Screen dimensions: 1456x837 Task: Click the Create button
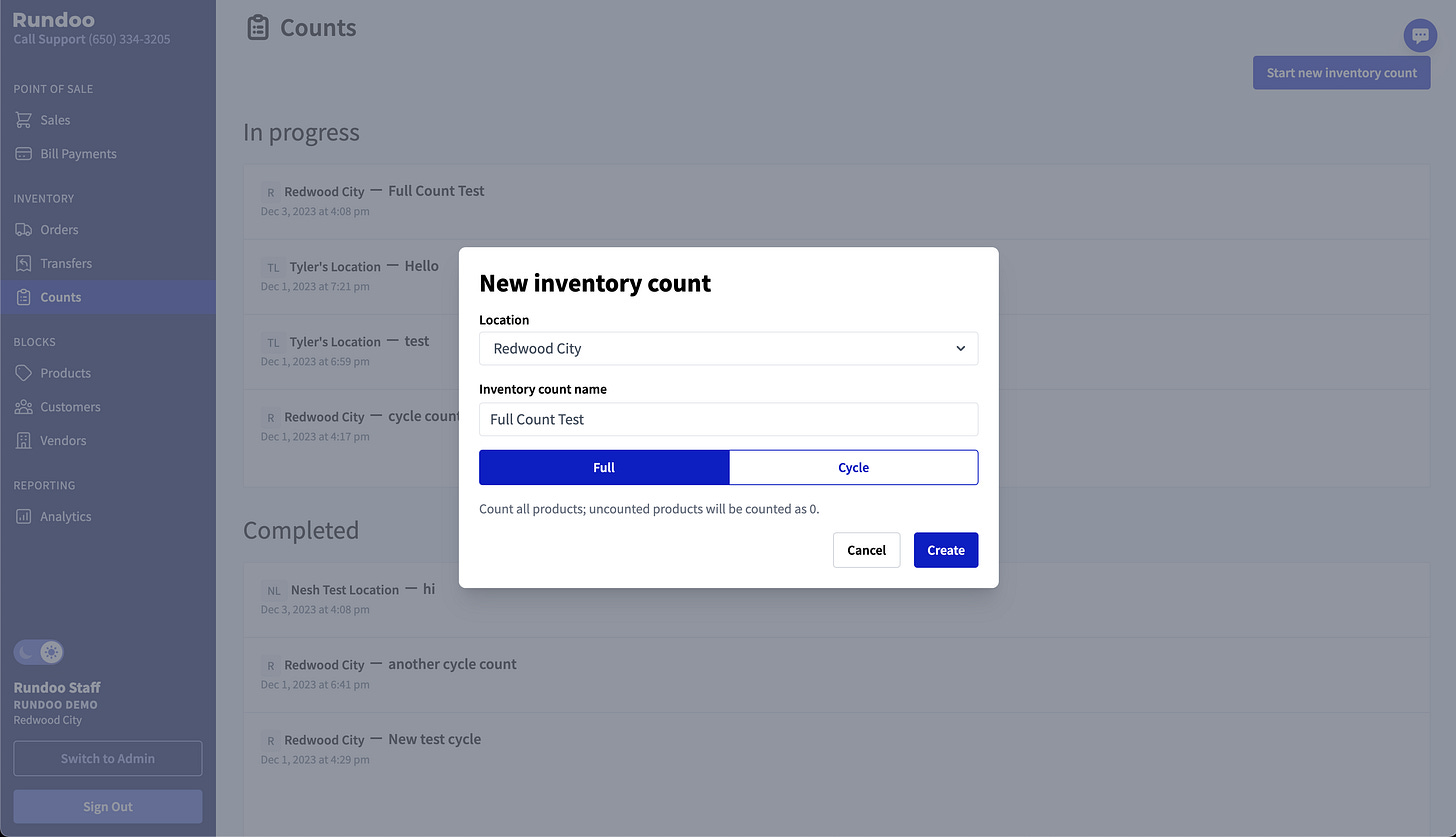tap(946, 550)
